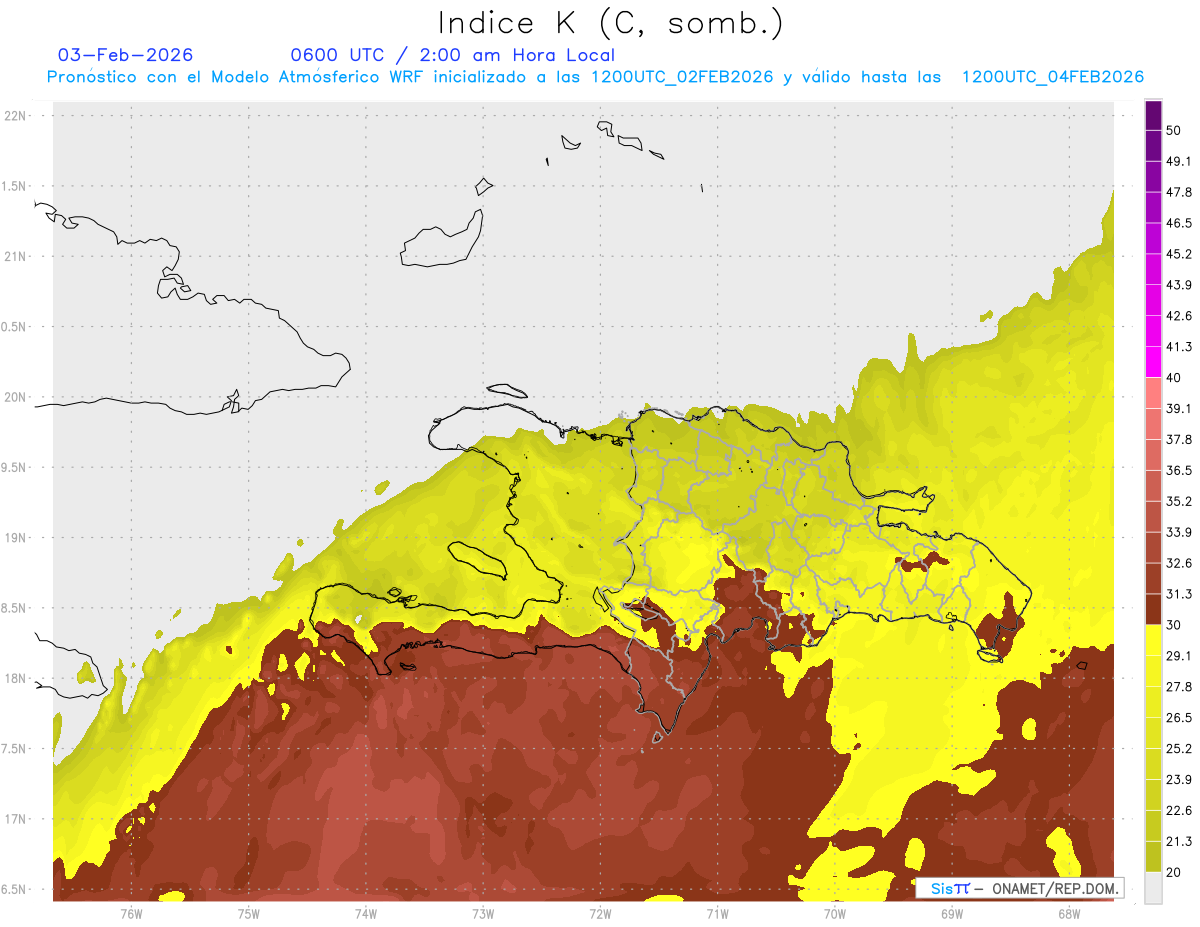Click the colorbar value '43.9'
Screen dimensions: 1200x927
tap(1178, 285)
